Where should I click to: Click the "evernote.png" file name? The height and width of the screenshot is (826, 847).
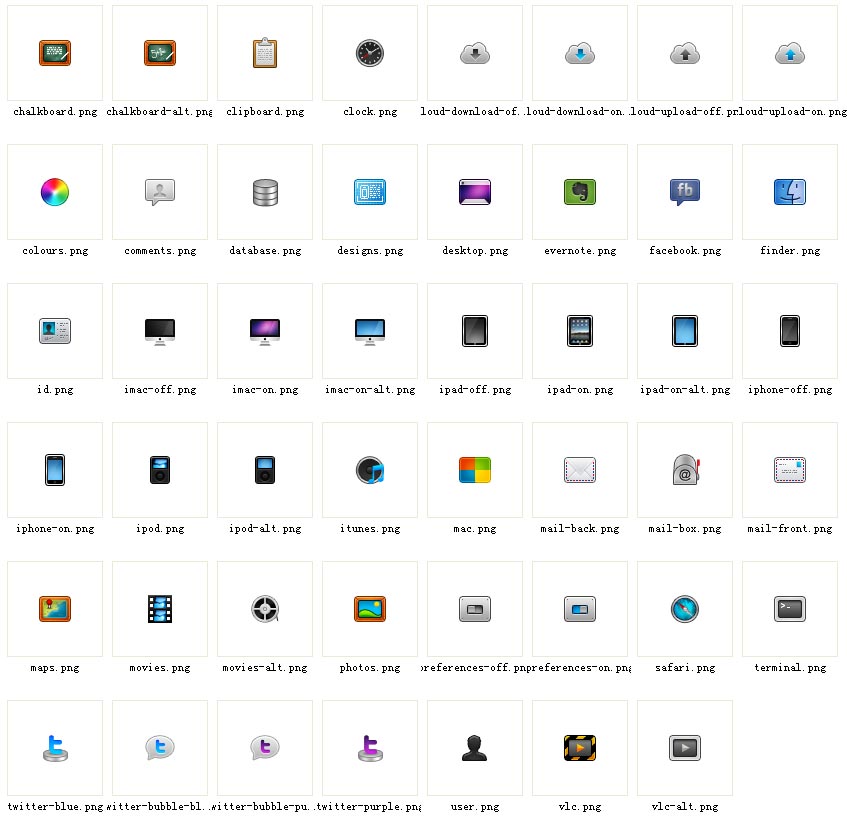pos(580,251)
